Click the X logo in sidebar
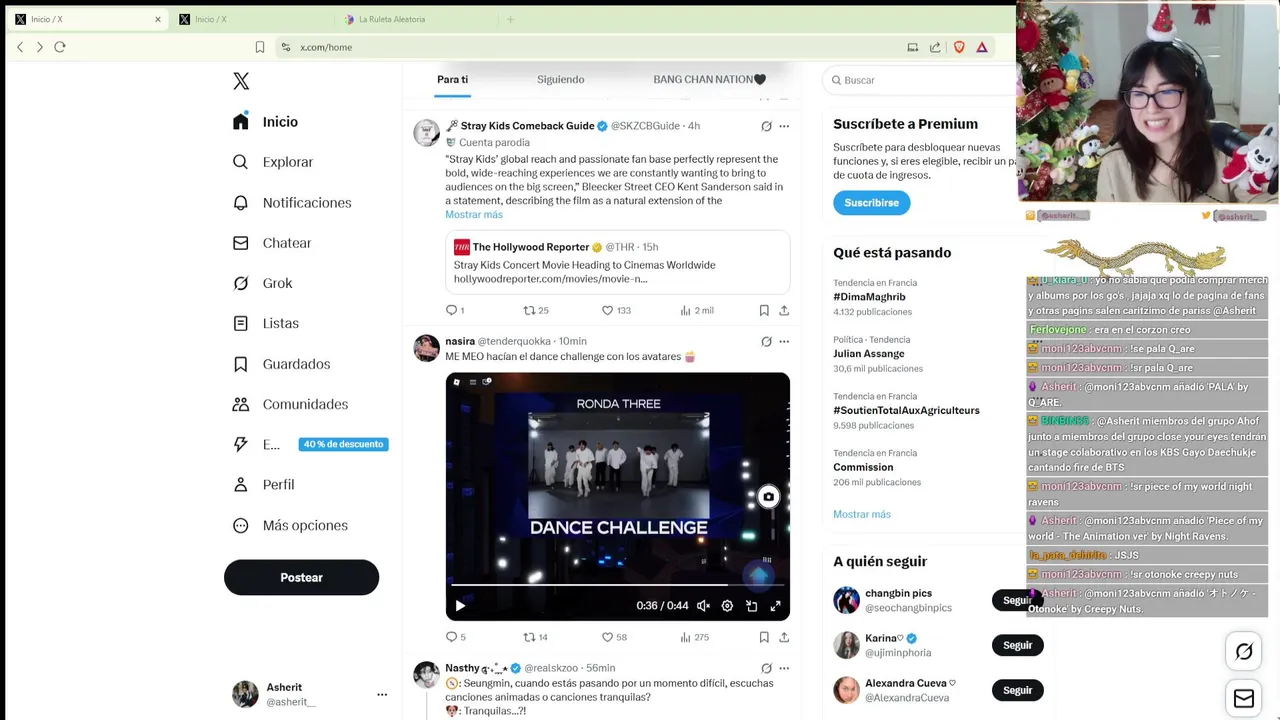This screenshot has height=720, width=1280. coord(241,81)
